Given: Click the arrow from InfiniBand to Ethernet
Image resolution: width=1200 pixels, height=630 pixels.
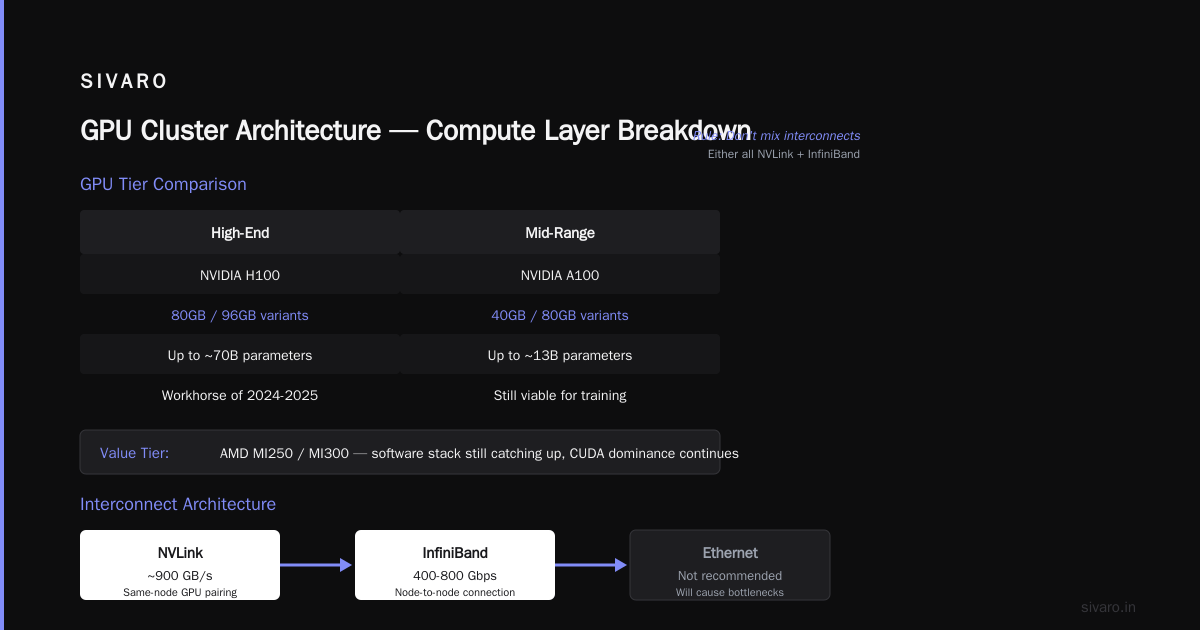Looking at the screenshot, I should 592,565.
